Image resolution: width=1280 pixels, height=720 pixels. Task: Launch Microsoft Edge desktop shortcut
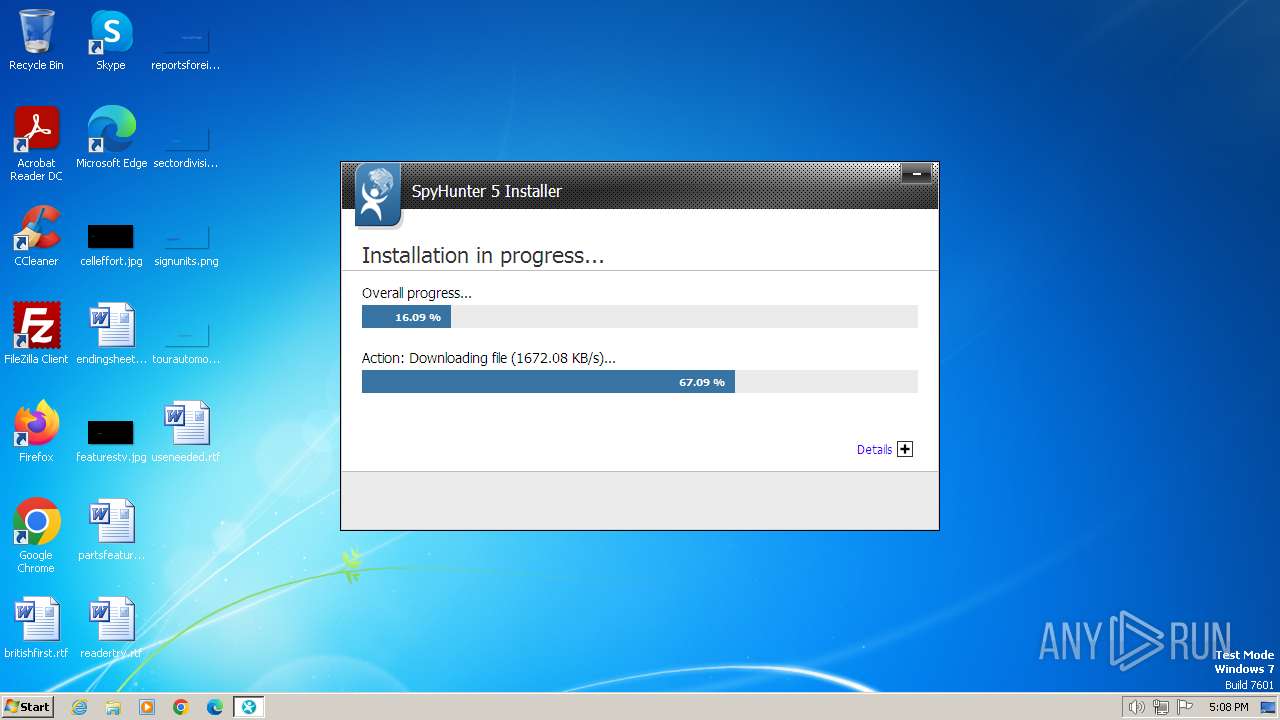point(111,138)
